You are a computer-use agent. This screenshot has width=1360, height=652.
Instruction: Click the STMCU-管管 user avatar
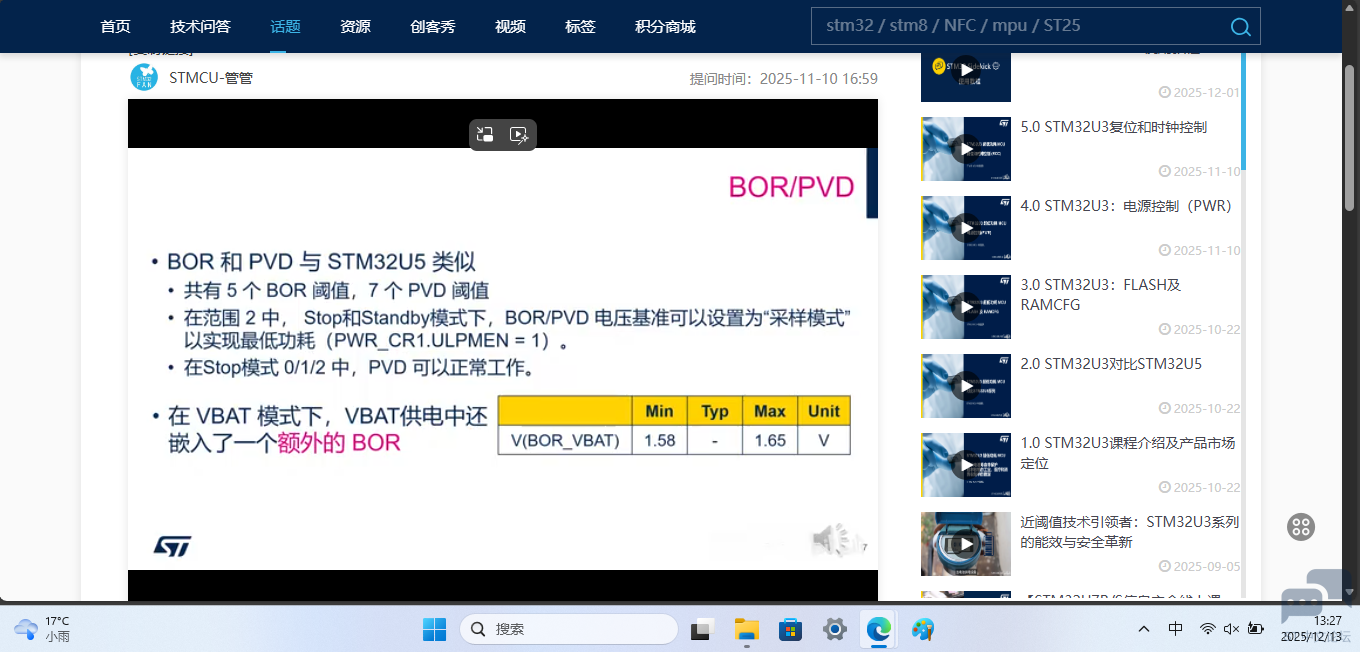tap(144, 77)
